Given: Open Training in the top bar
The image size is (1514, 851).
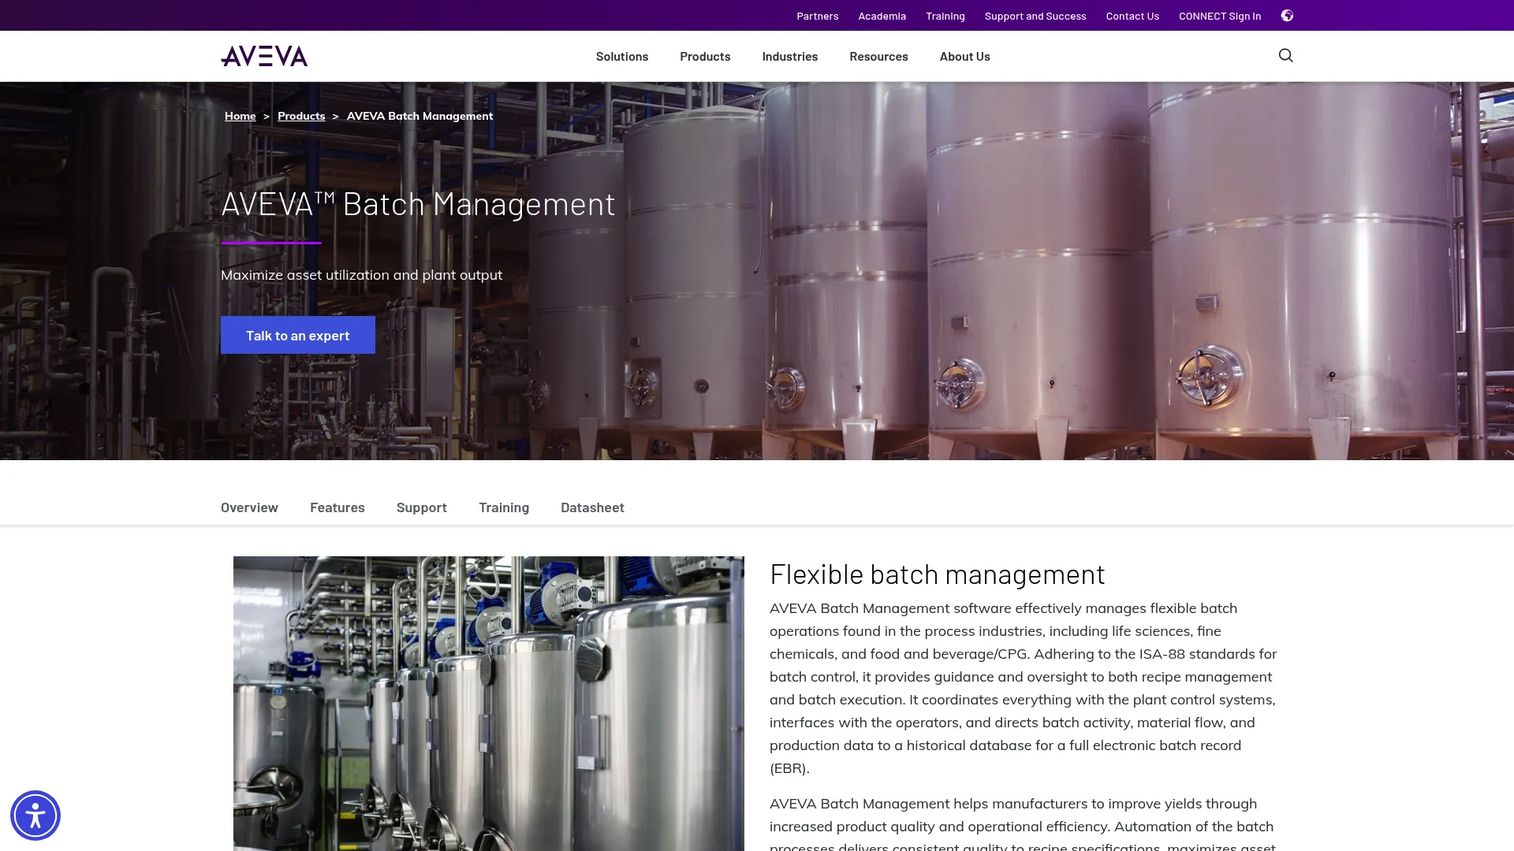Looking at the screenshot, I should click(x=945, y=16).
